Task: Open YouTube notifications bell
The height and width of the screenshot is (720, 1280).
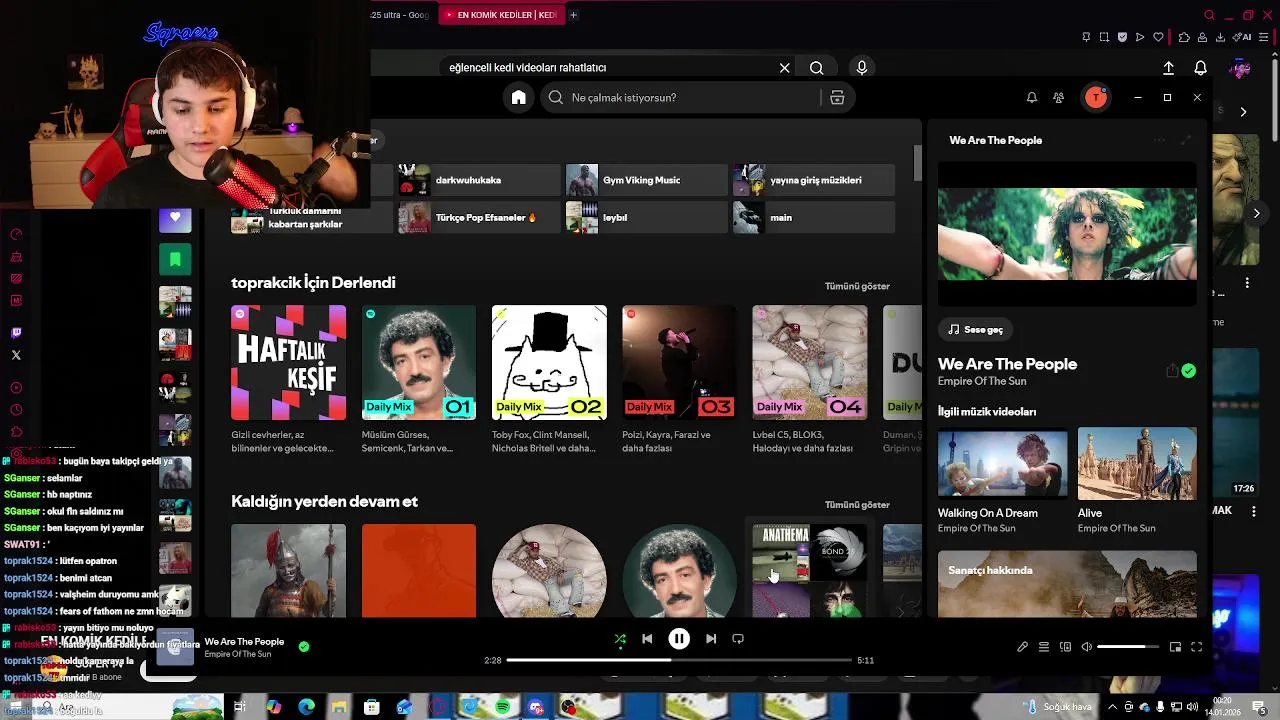Action: point(1200,67)
